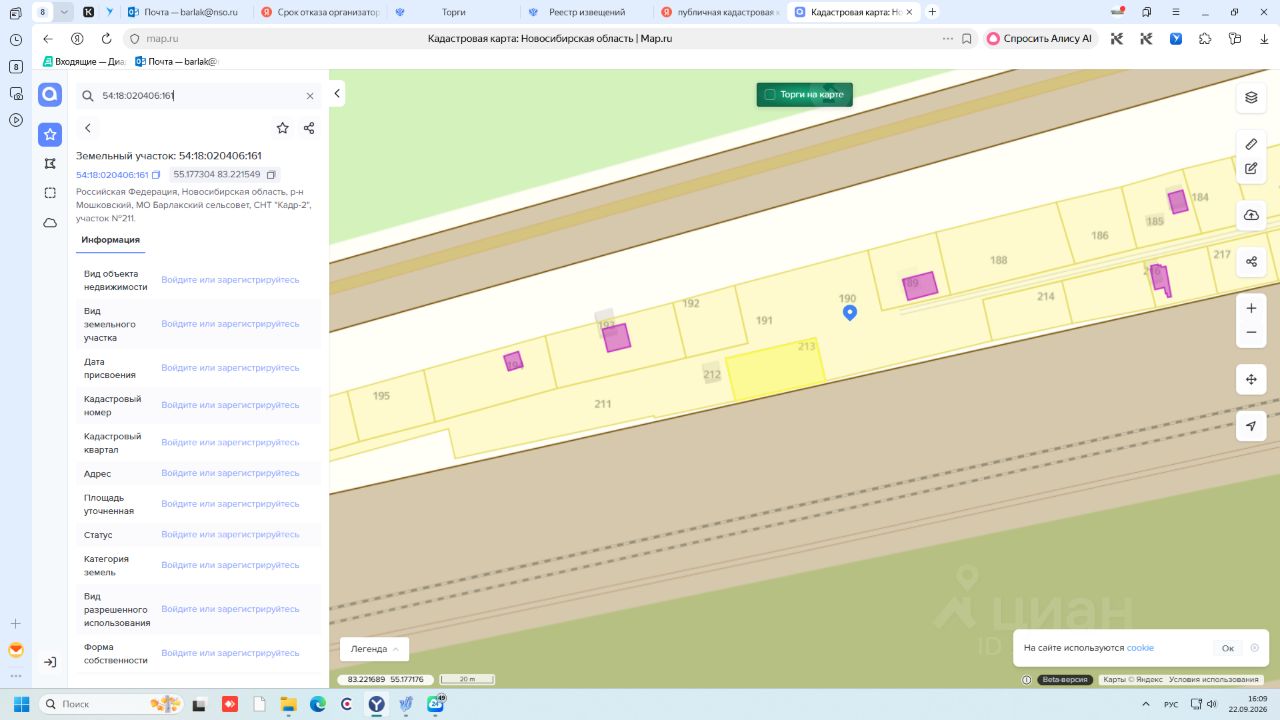Copy the cadastral number 54:18:020406:161
Image resolution: width=1280 pixels, height=720 pixels.
(x=156, y=175)
